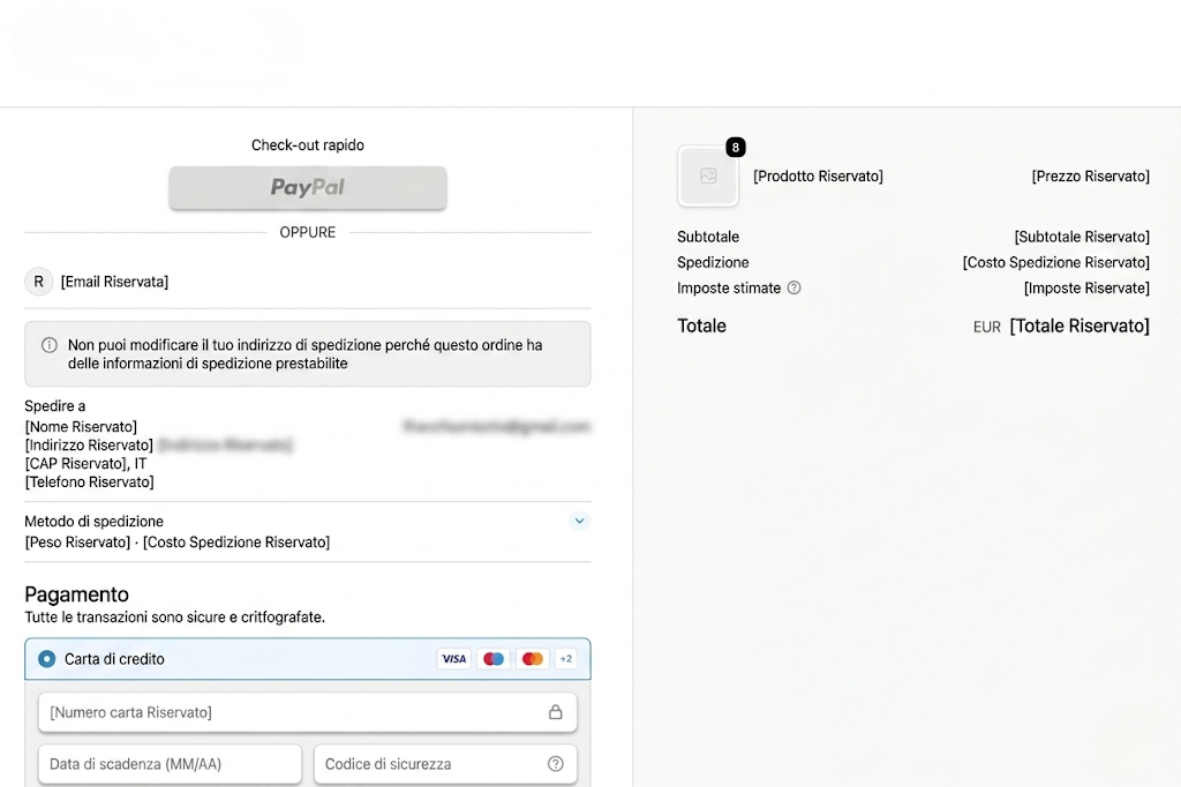
Task: Click the round R account avatar
Action: coord(39,282)
